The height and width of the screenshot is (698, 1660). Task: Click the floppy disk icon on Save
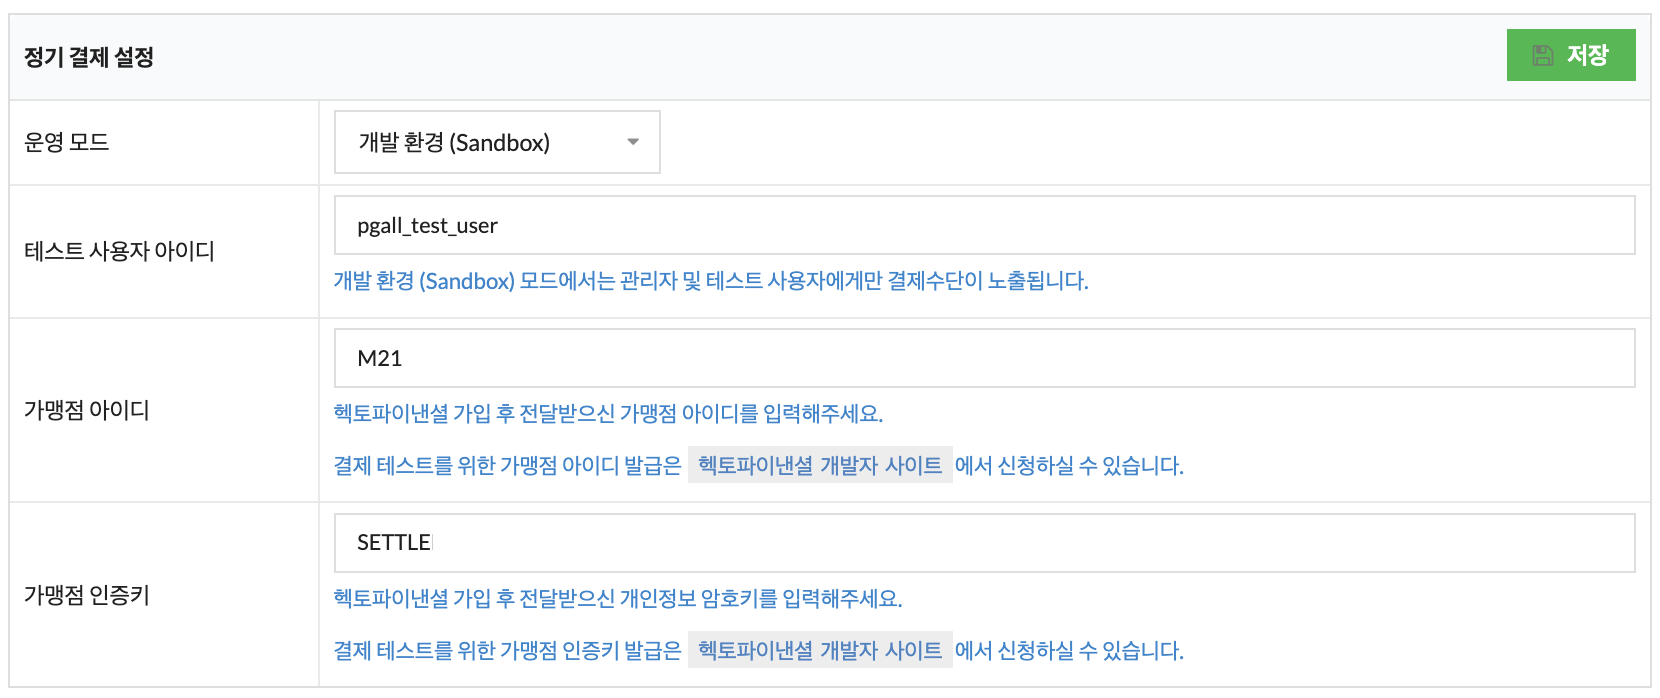(1543, 56)
